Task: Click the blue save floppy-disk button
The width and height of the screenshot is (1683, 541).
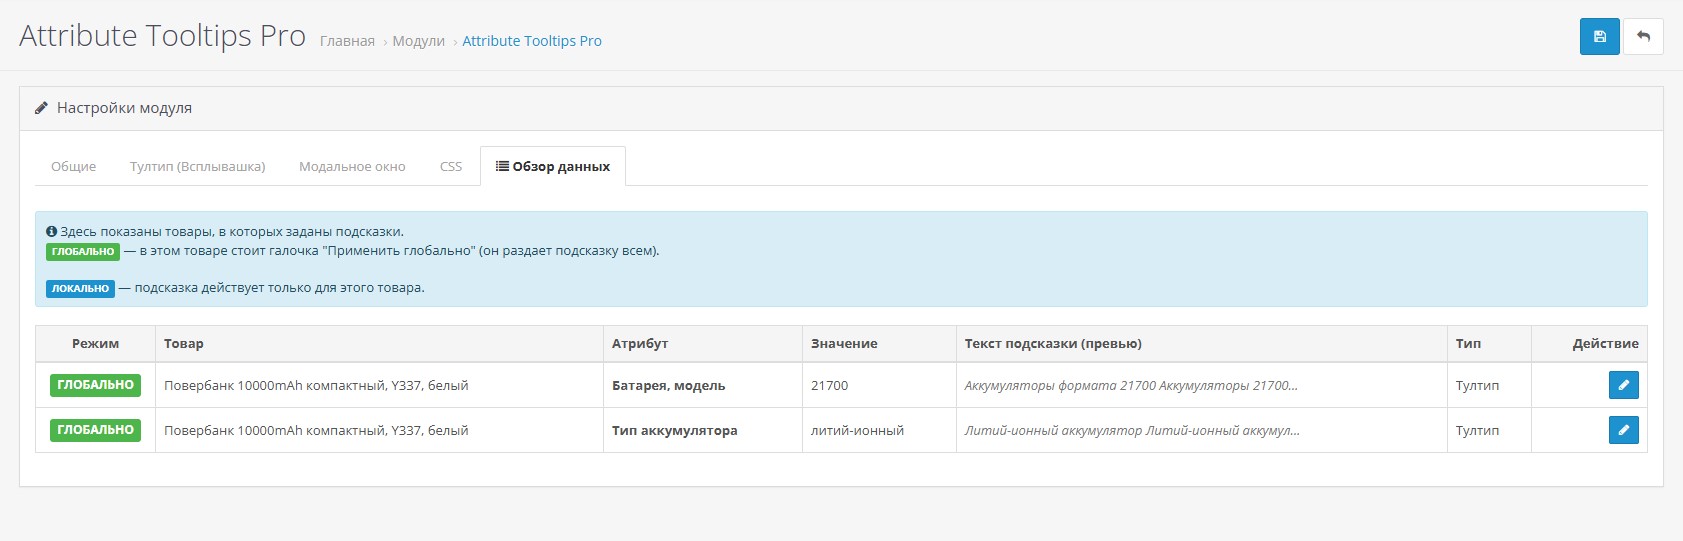Action: pyautogui.click(x=1599, y=37)
